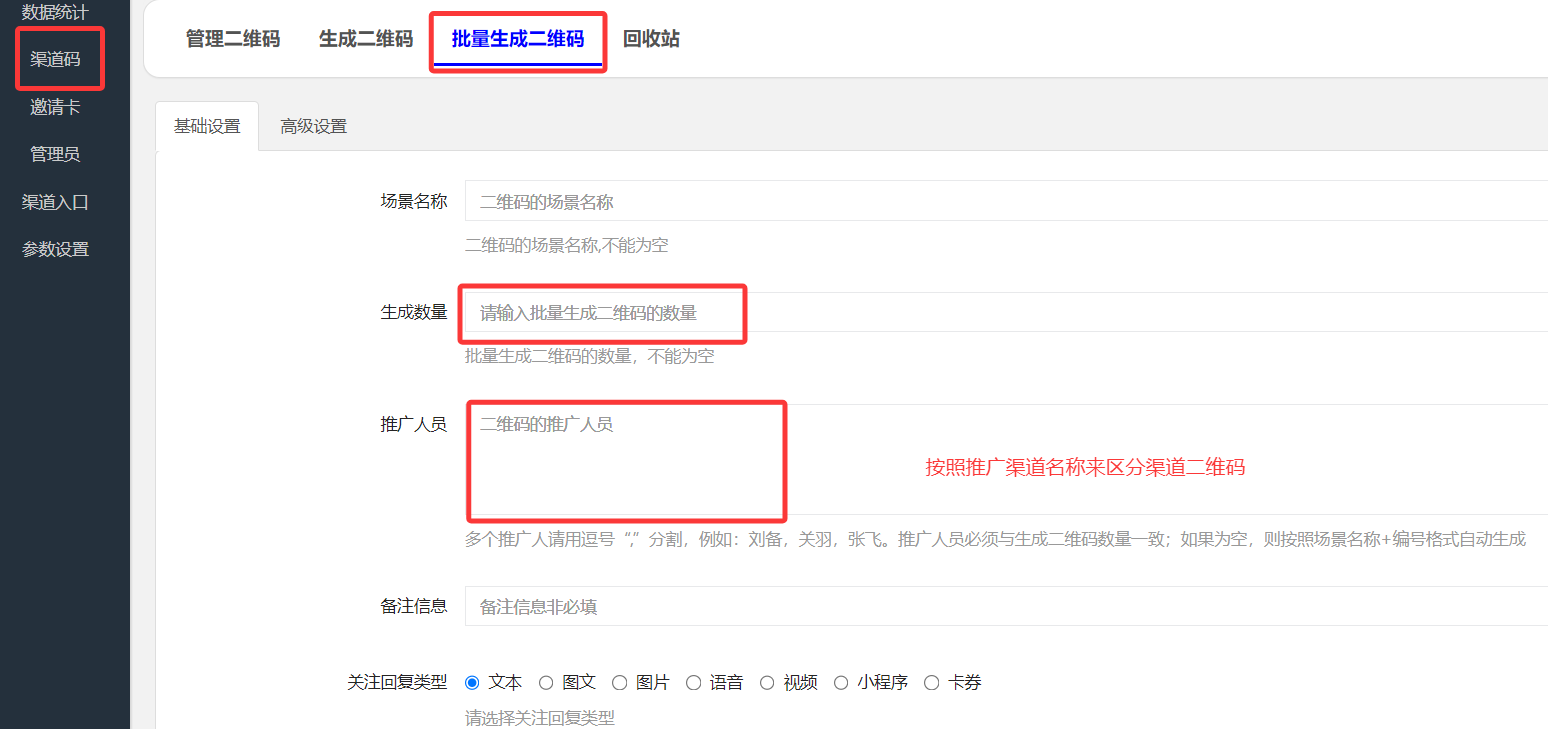This screenshot has width=1548, height=729.
Task: Open 回收站 tab
Action: click(x=651, y=39)
